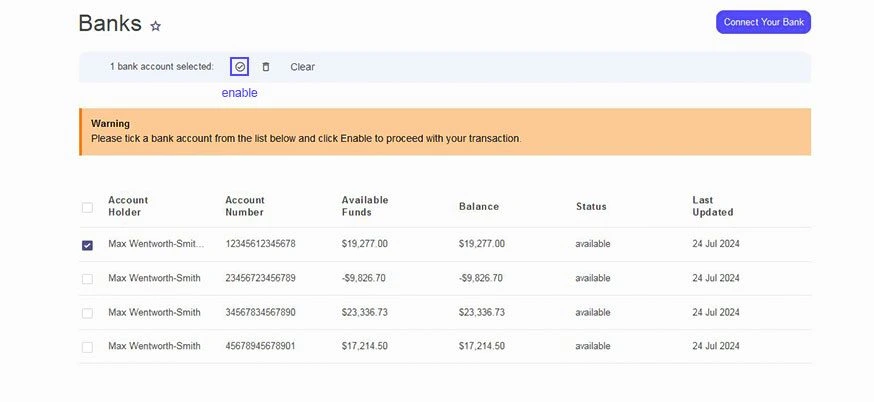Sort by the Account Holder column header
The height and width of the screenshot is (402, 874).
pyautogui.click(x=128, y=206)
